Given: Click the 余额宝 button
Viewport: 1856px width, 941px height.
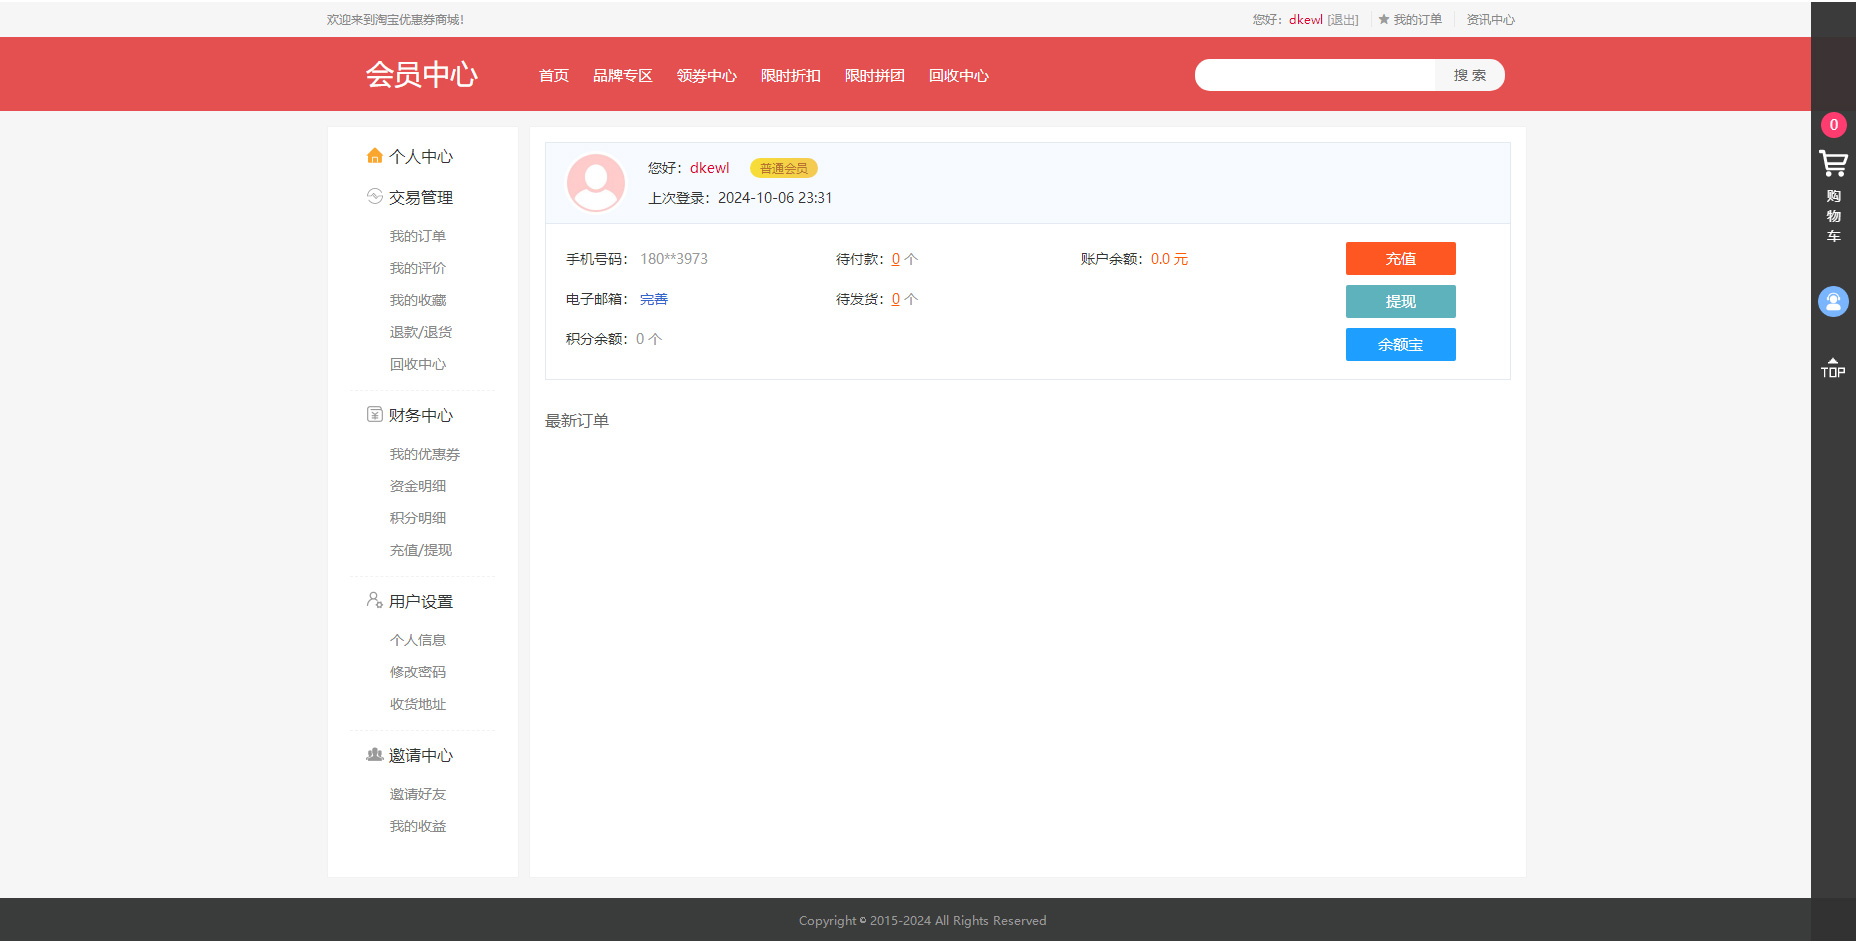Looking at the screenshot, I should click(x=1400, y=344).
